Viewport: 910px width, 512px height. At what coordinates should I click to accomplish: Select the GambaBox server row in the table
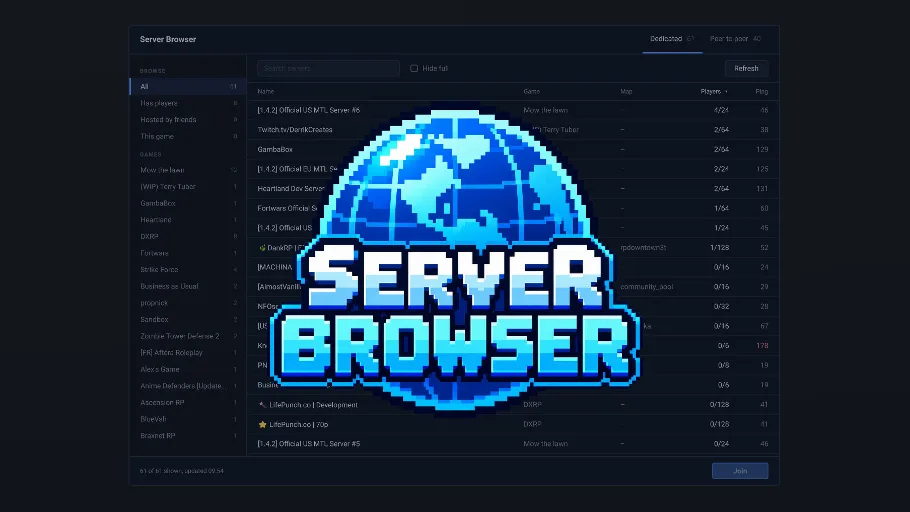[513, 149]
